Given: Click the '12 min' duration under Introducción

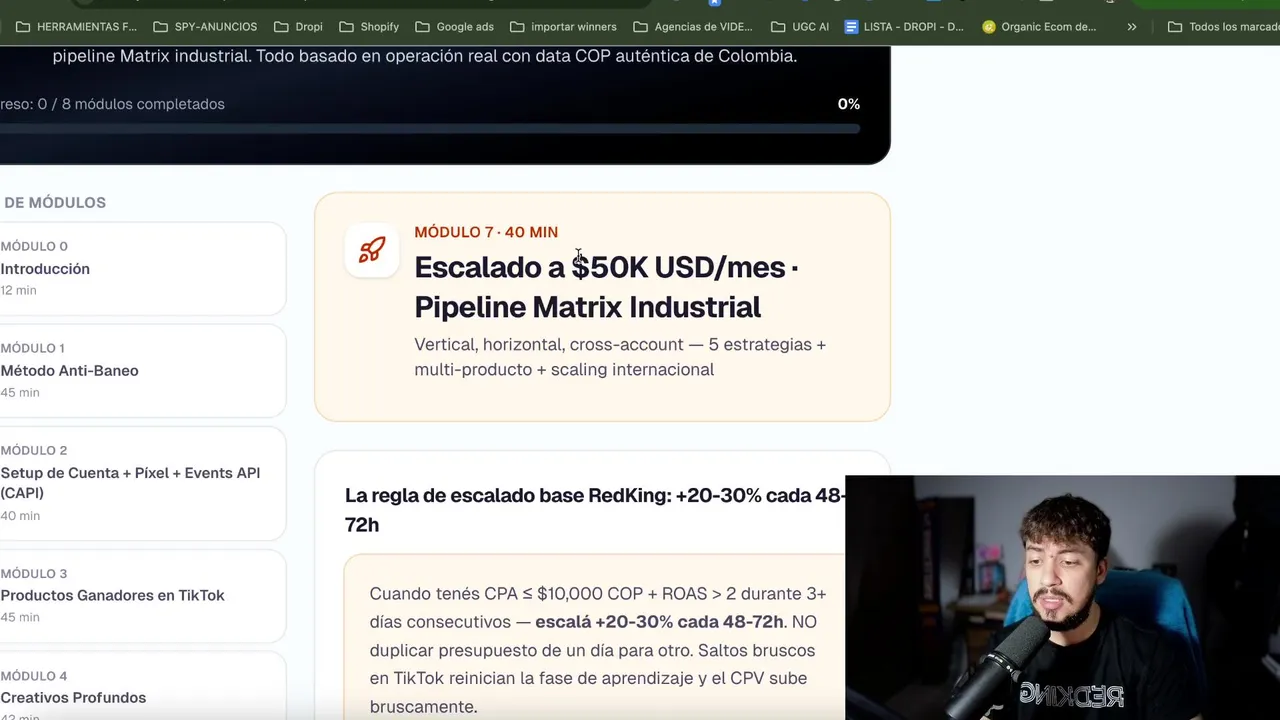Looking at the screenshot, I should (18, 290).
